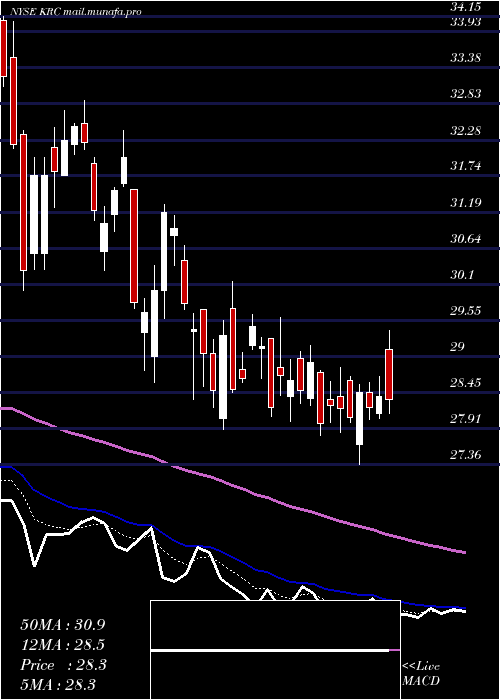
Task: Click the 5MA : 28.3 readout
Action: 58,685
